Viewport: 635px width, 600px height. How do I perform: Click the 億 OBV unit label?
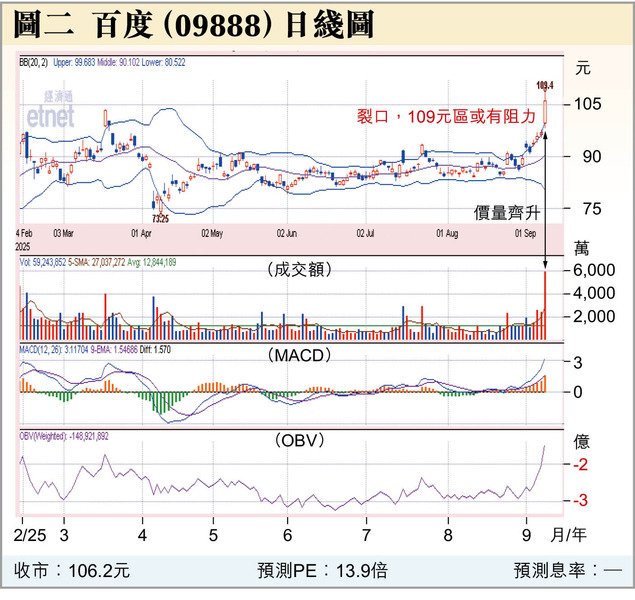(x=582, y=442)
